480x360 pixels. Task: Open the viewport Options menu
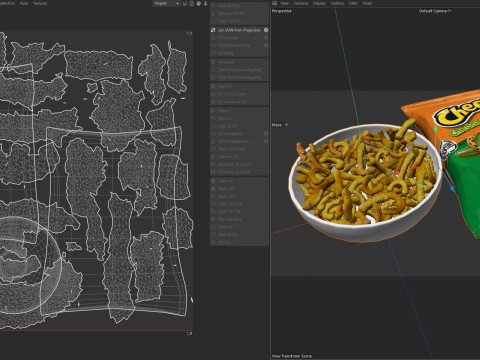coord(337,3)
